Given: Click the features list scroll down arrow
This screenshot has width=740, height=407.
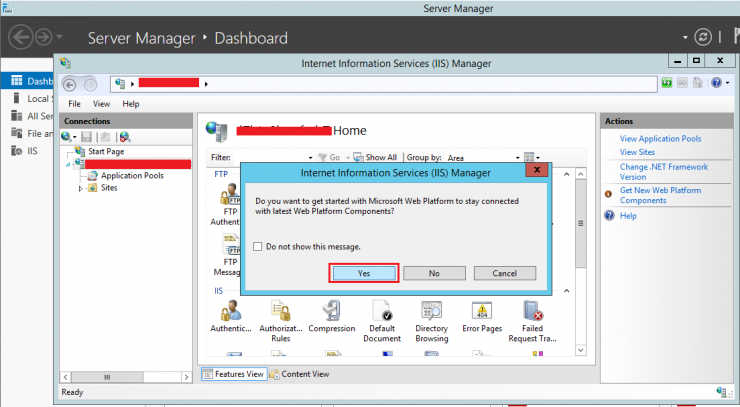Looking at the screenshot, I should pyautogui.click(x=580, y=350).
